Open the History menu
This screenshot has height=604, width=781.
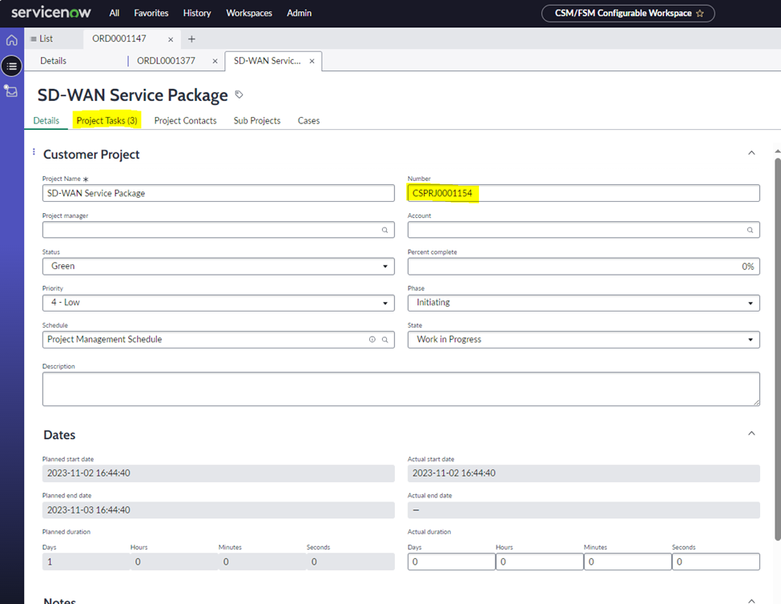click(x=197, y=13)
